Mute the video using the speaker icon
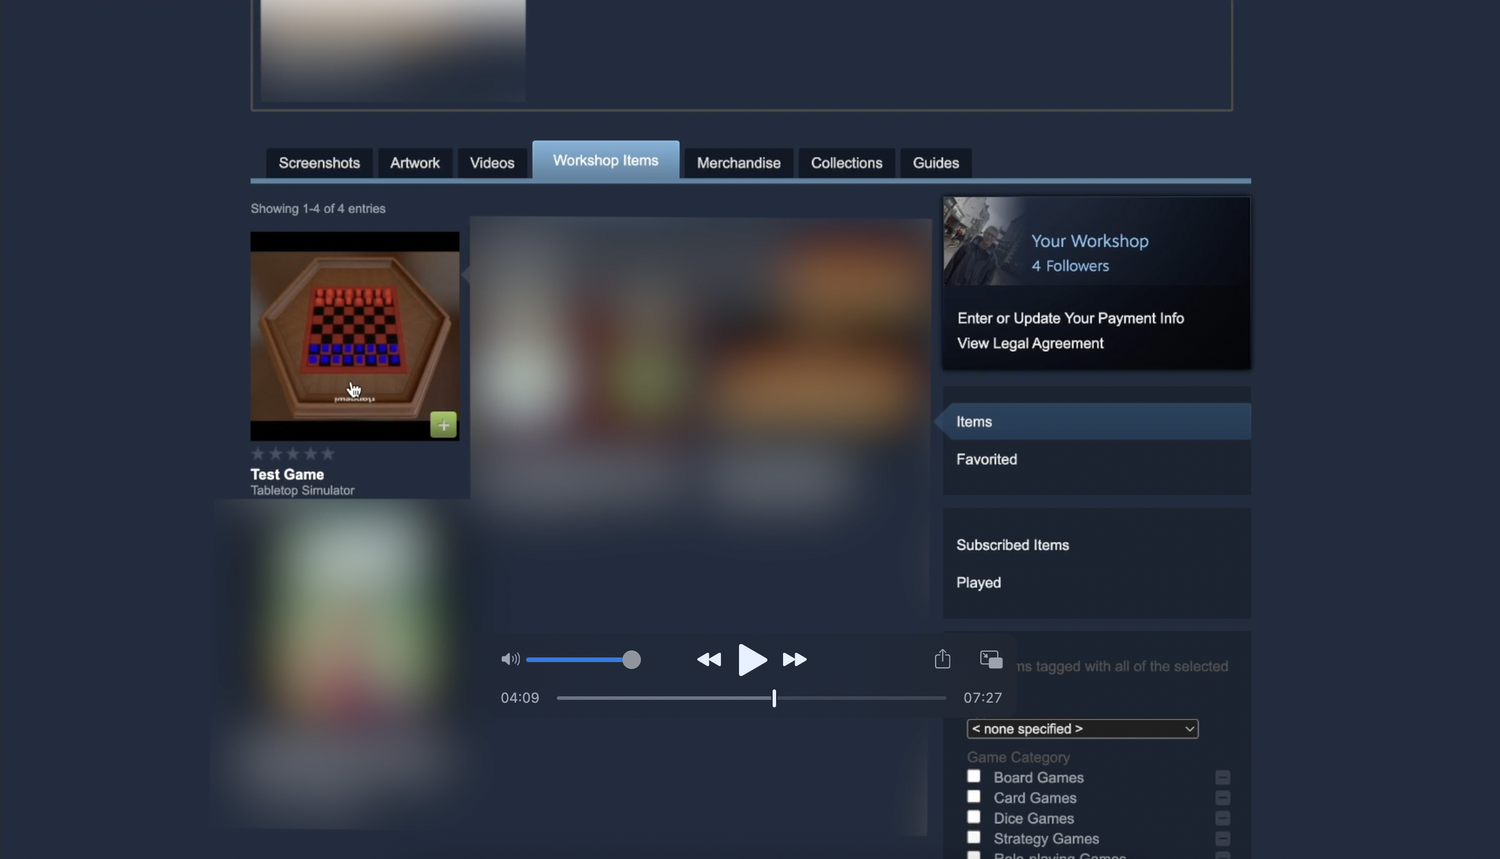 (x=510, y=659)
